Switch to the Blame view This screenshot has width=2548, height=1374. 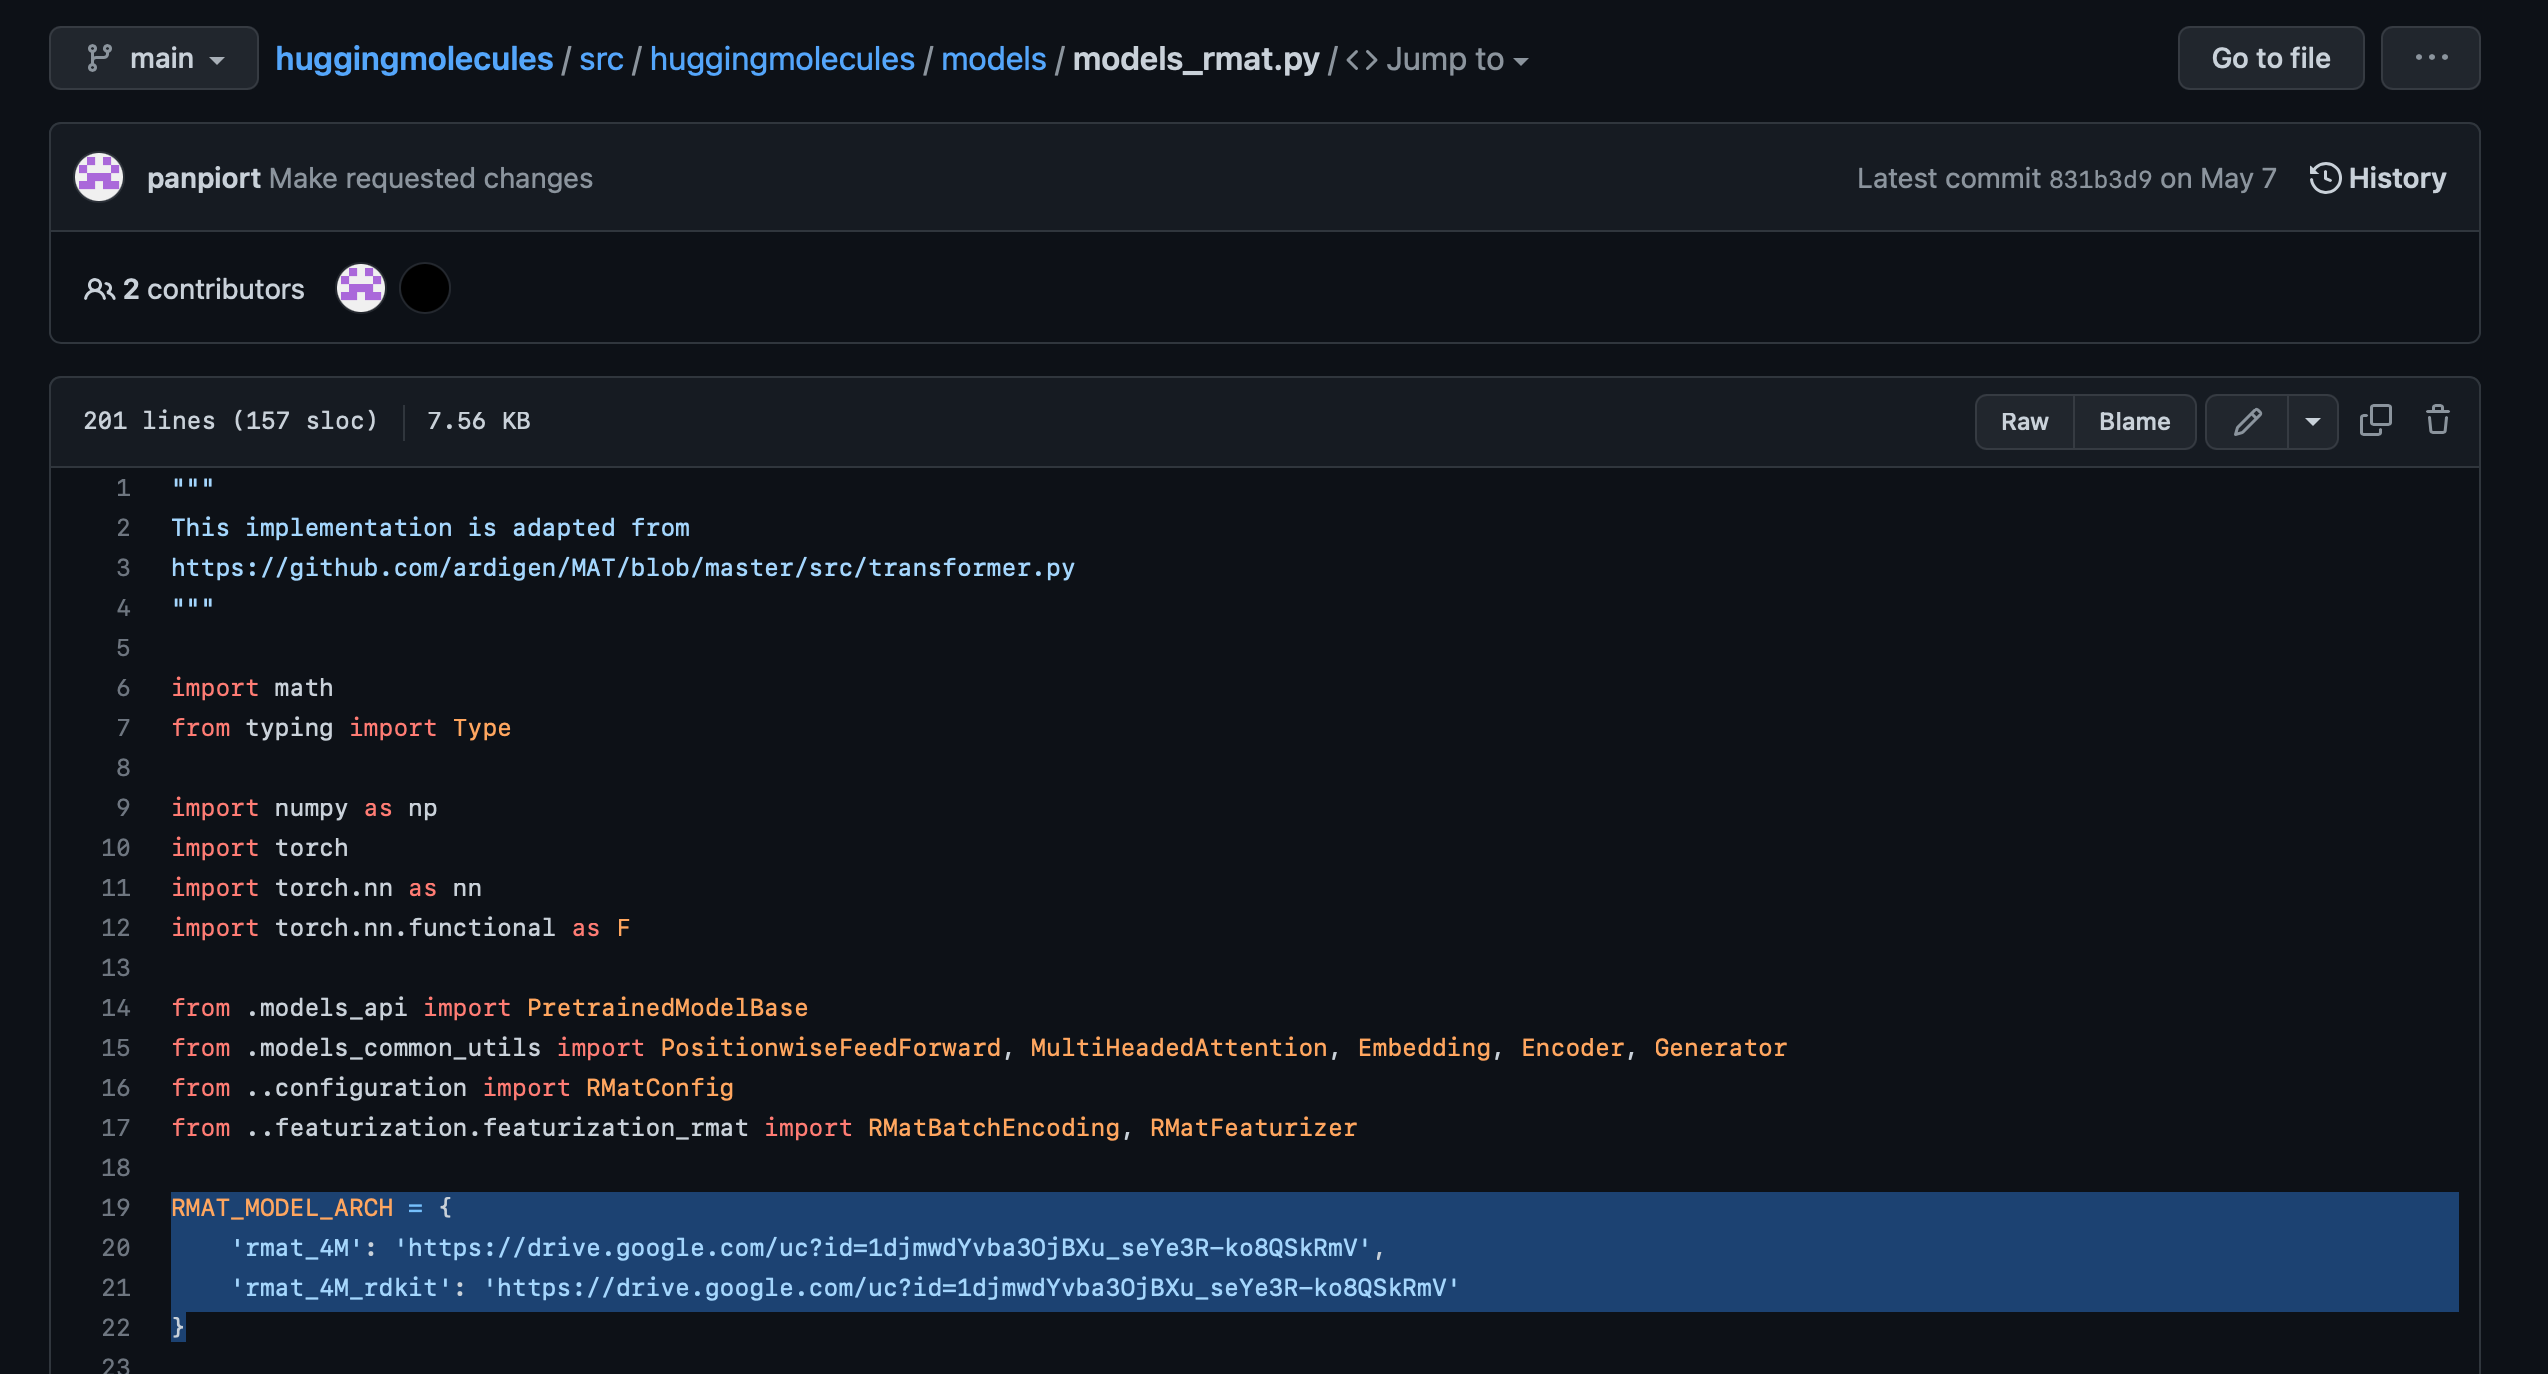(2134, 421)
